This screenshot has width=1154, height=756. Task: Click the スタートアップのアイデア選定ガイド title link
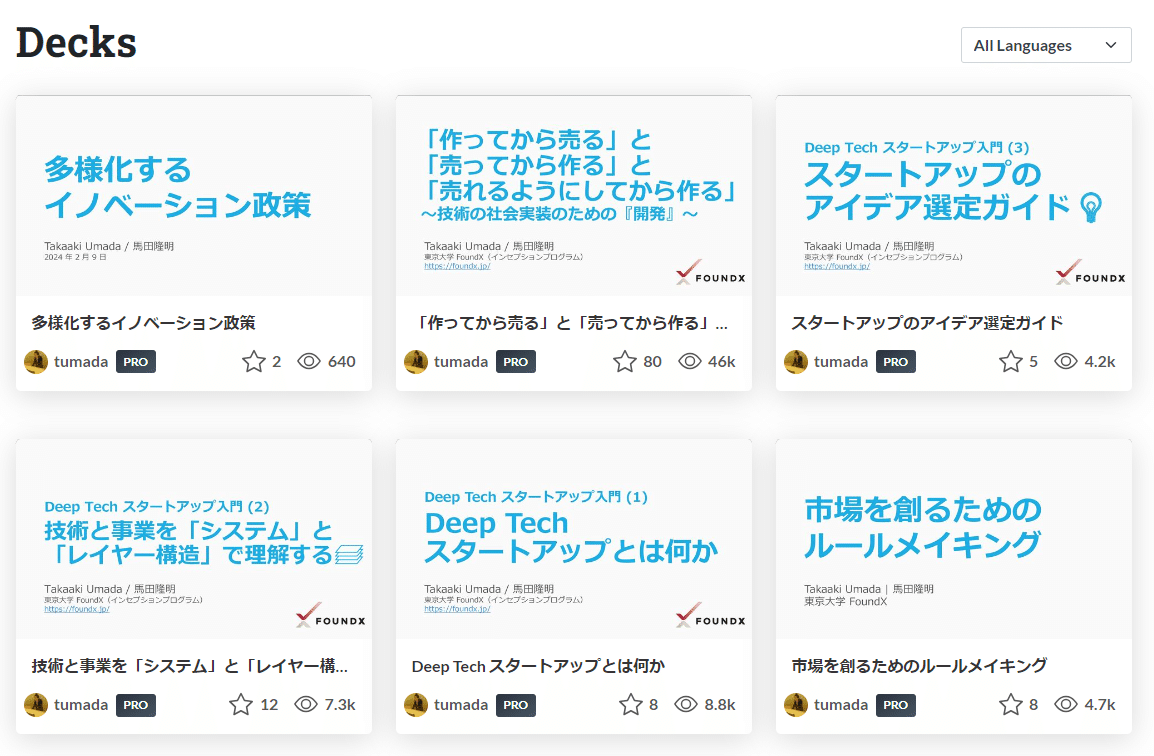[x=927, y=322]
